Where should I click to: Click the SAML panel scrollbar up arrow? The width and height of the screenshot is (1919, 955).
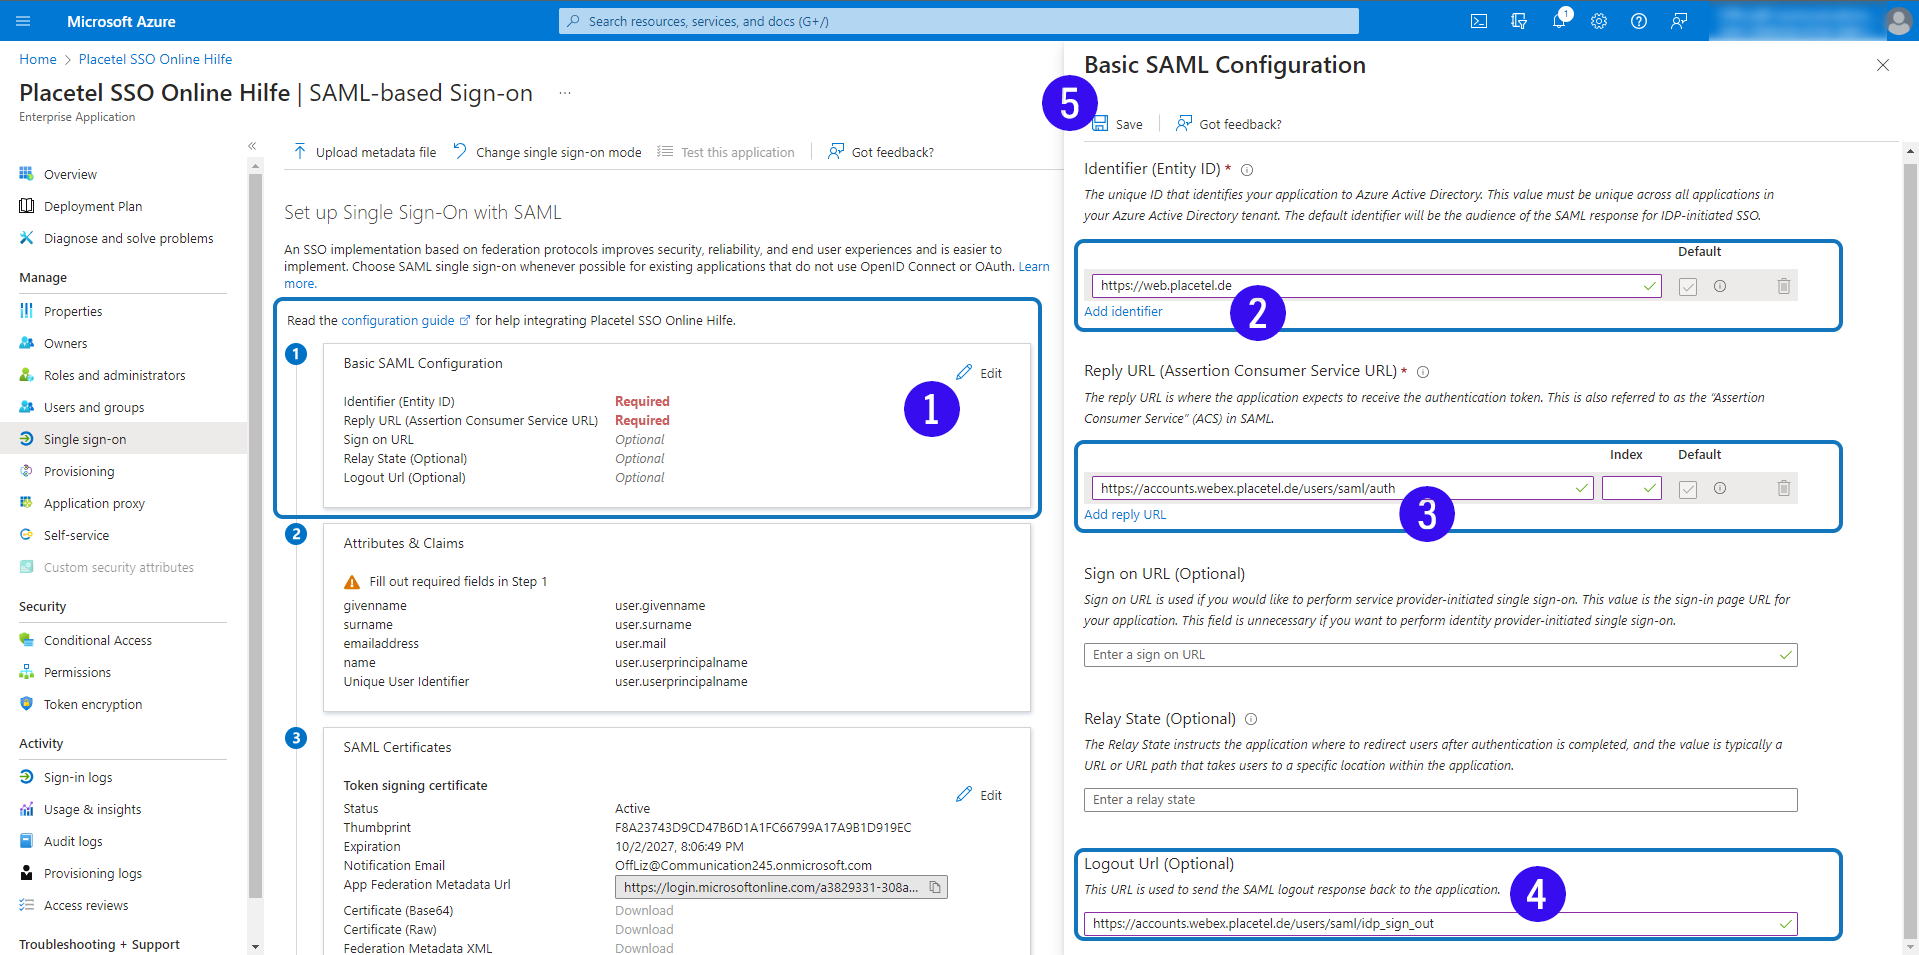[1910, 152]
